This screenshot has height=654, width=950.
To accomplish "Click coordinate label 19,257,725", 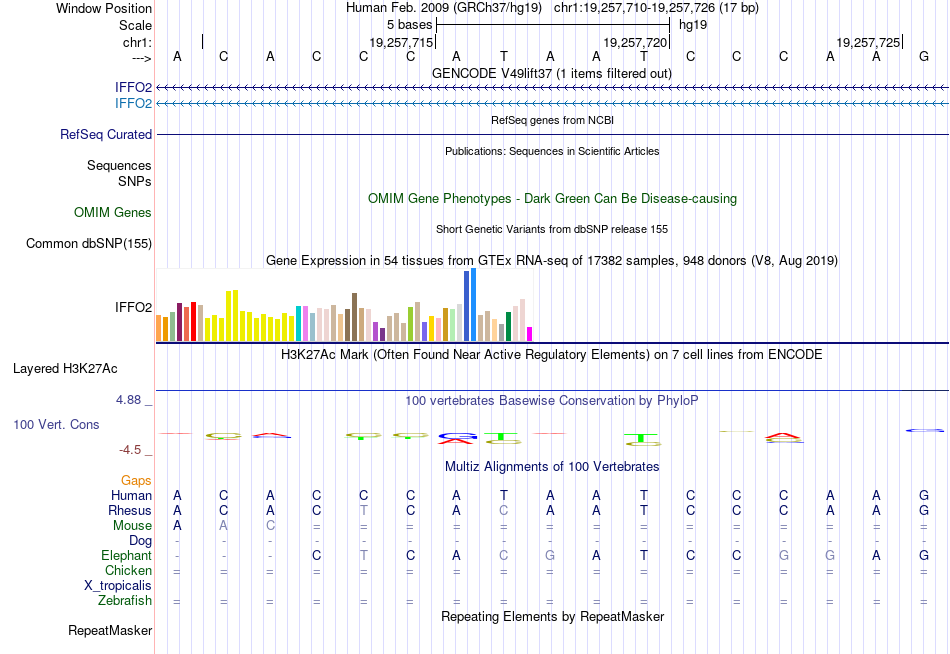I will tap(868, 42).
